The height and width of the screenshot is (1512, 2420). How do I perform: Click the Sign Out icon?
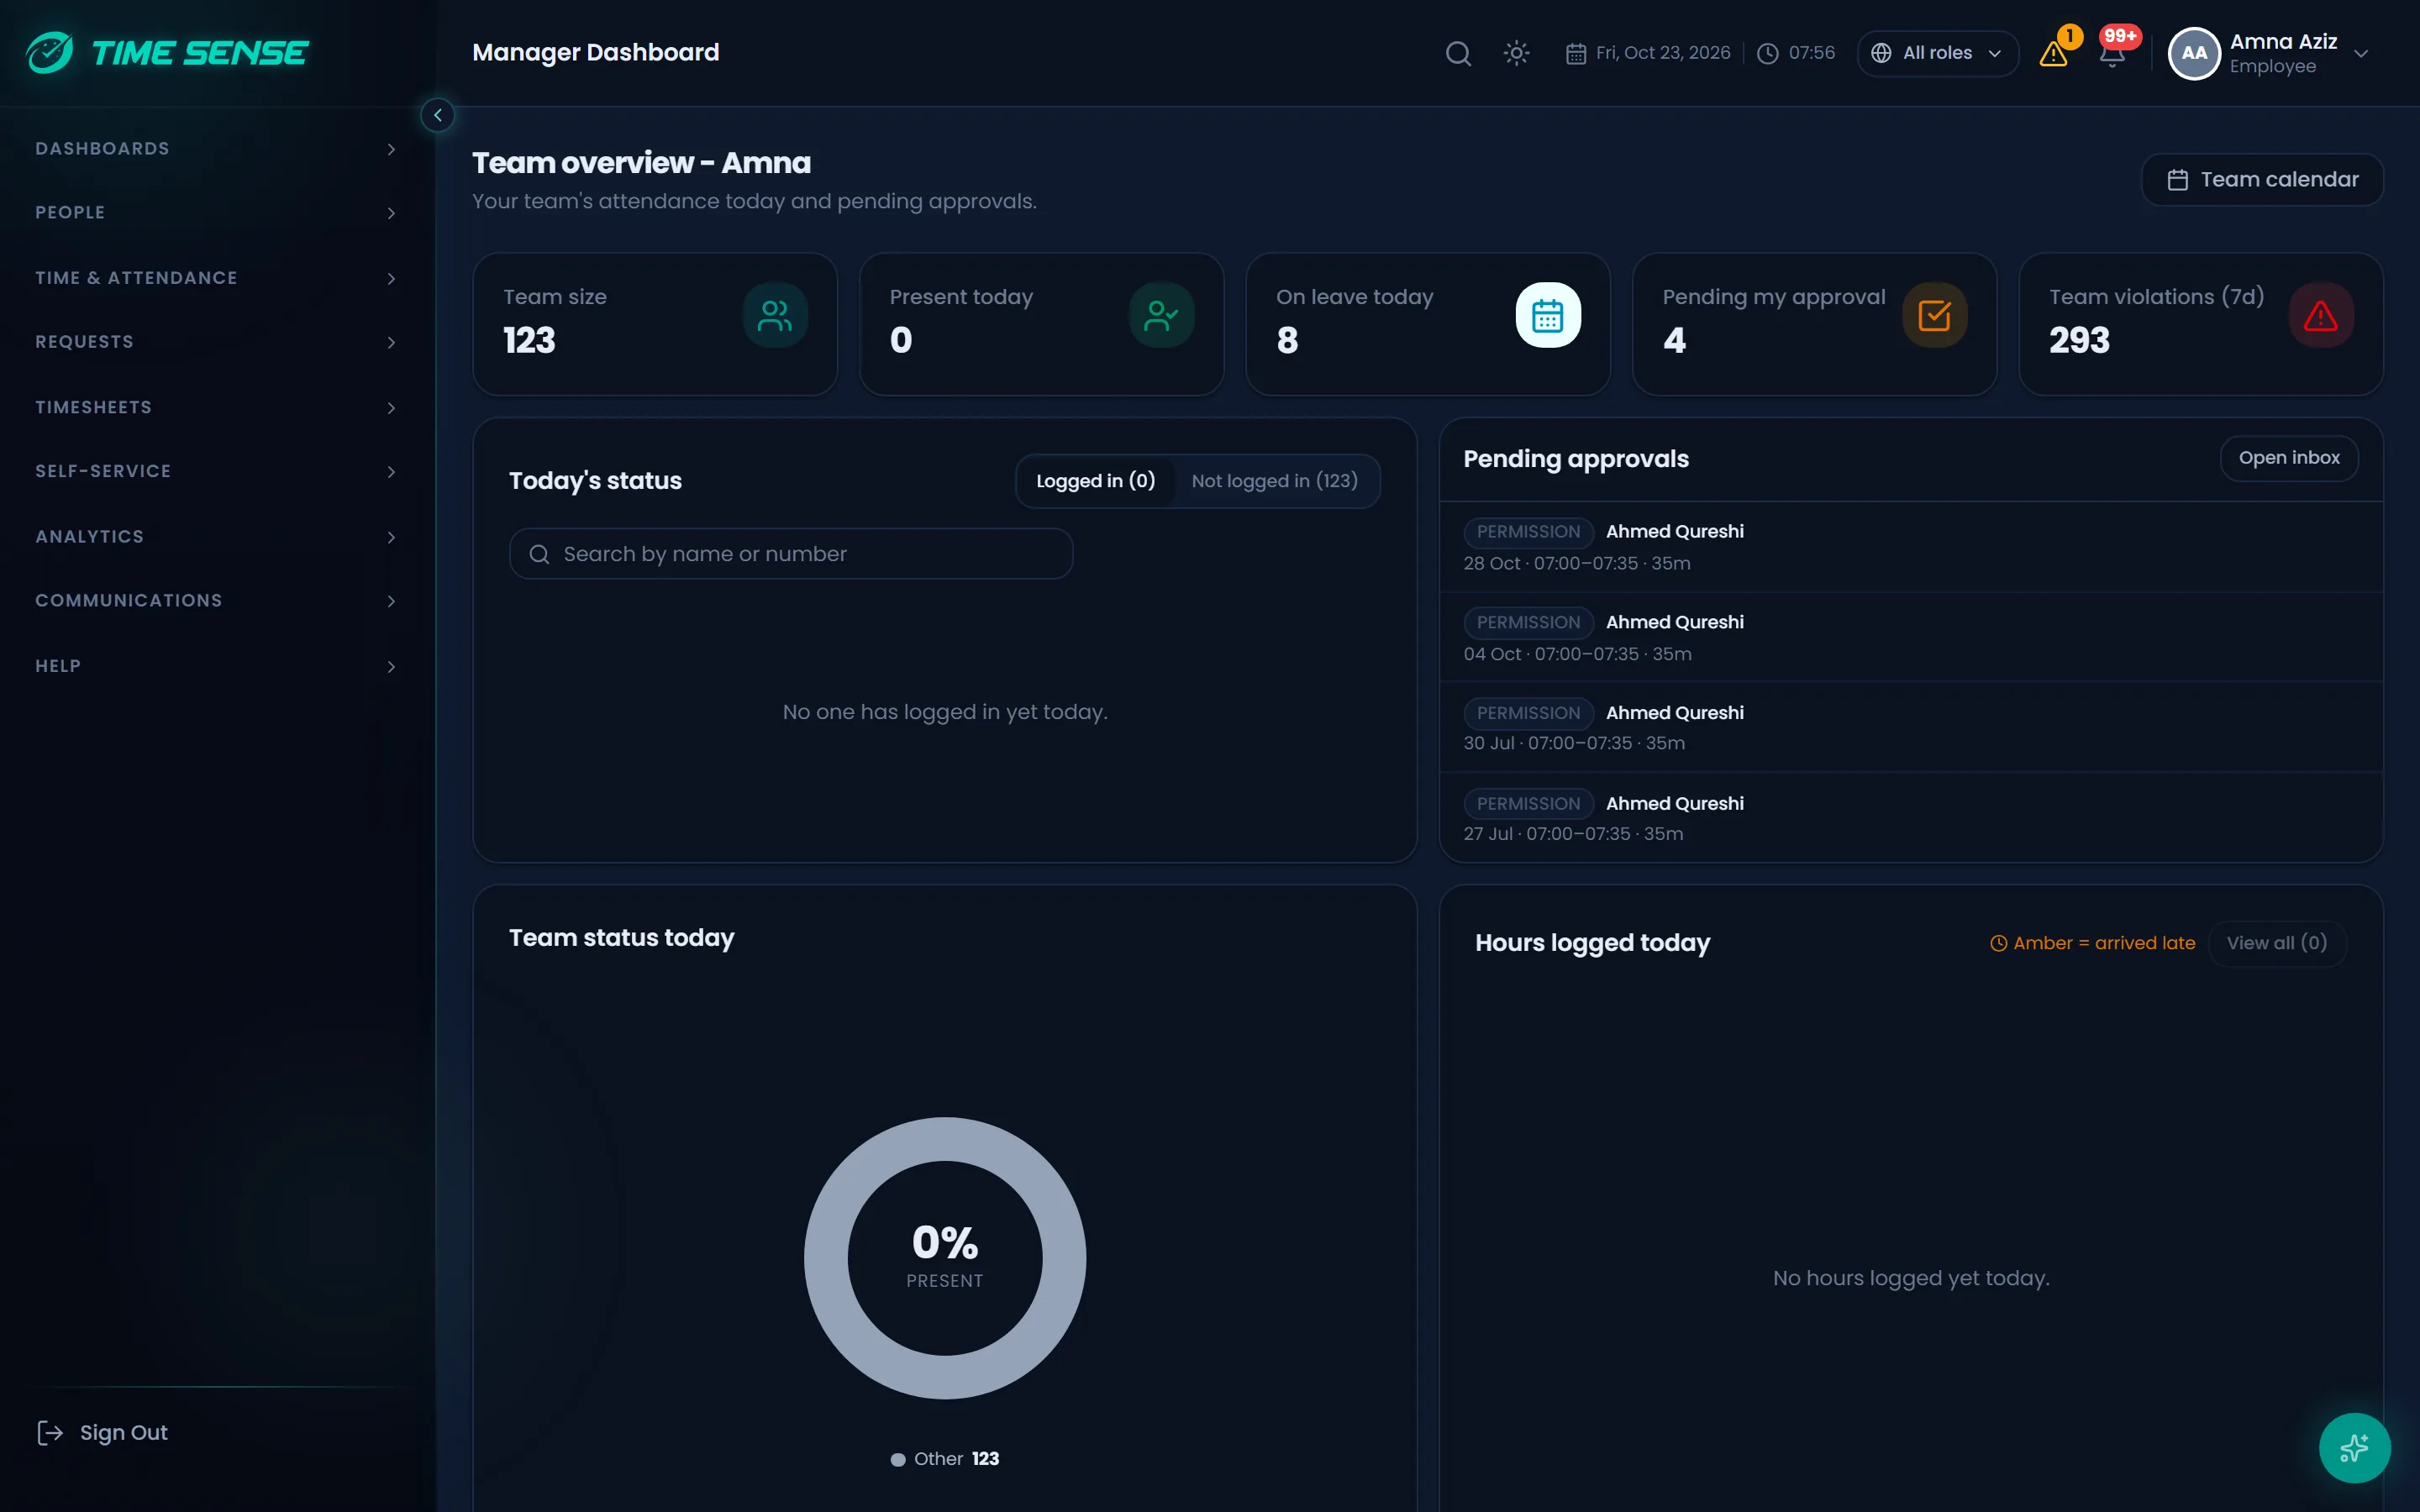tap(50, 1433)
